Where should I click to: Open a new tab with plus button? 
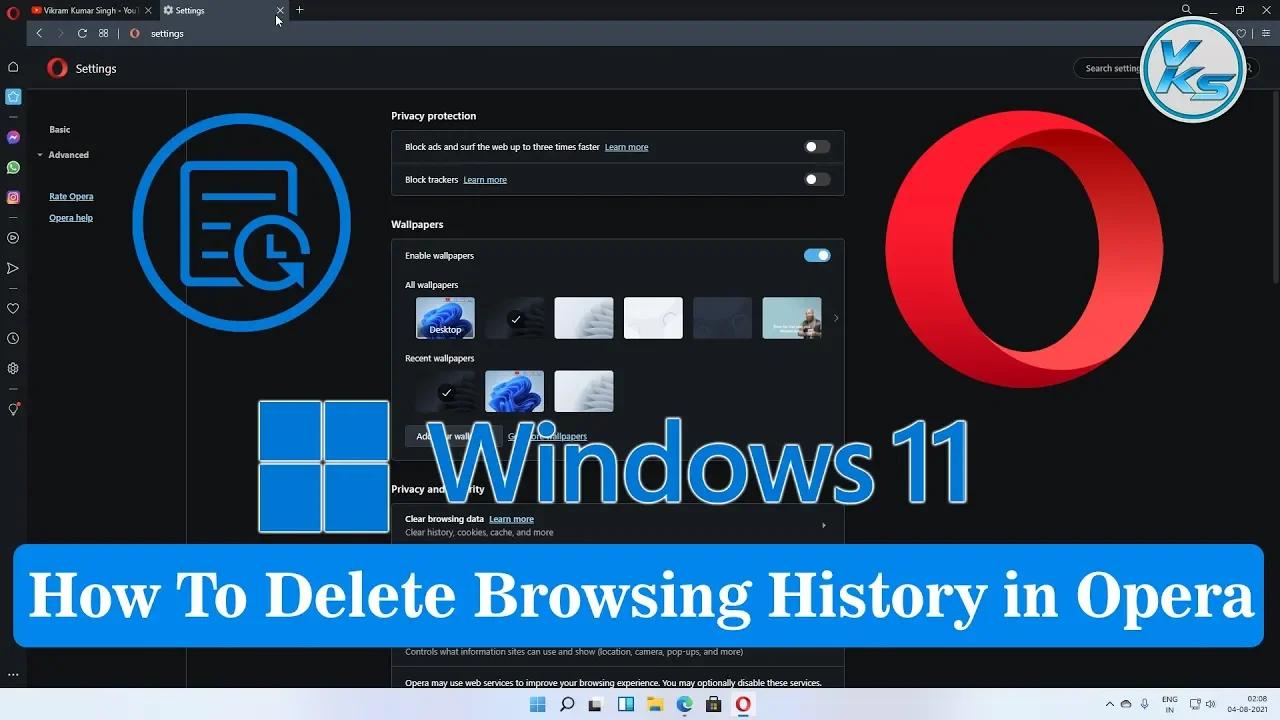click(299, 10)
